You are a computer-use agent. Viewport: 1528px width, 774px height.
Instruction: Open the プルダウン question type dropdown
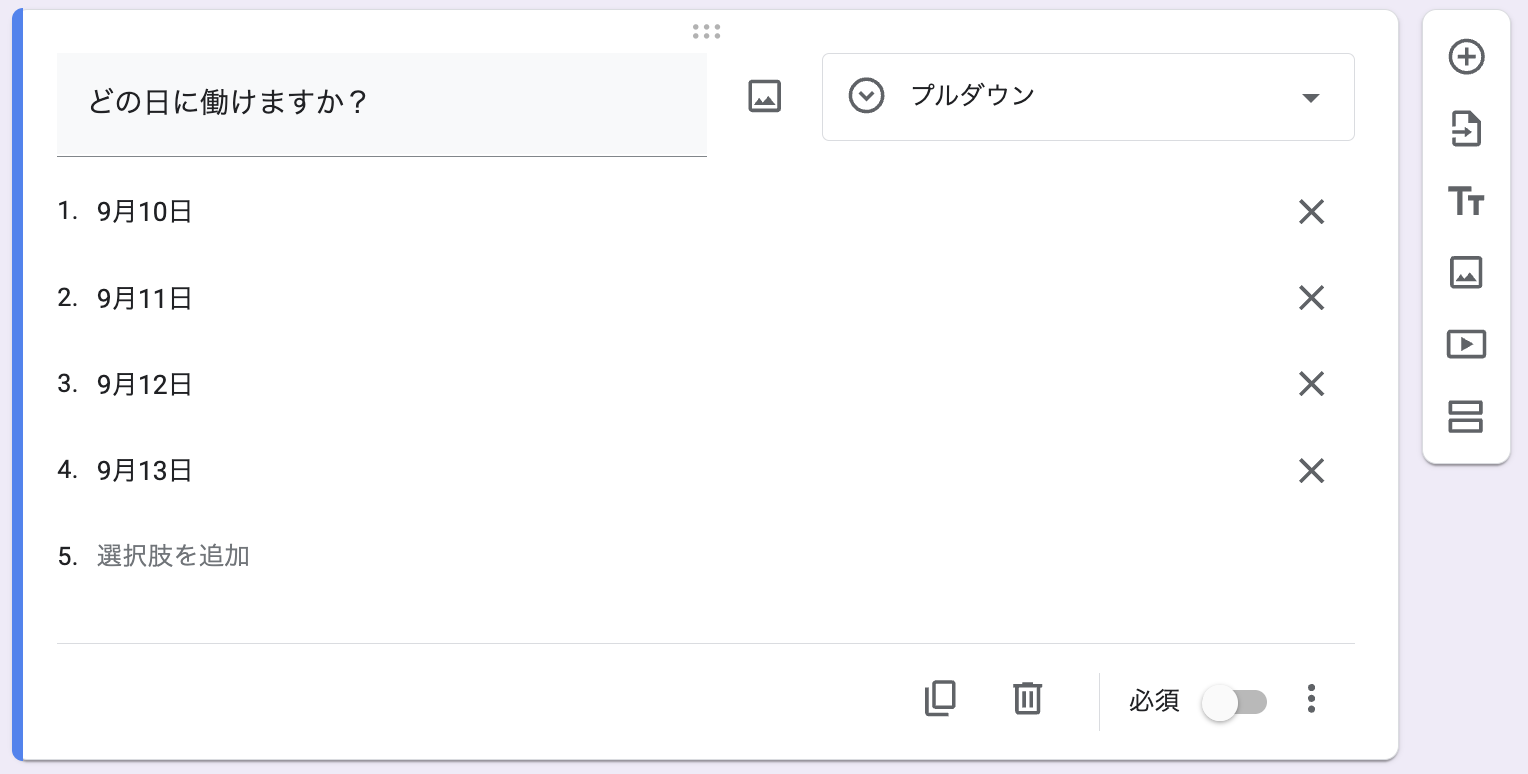1088,97
